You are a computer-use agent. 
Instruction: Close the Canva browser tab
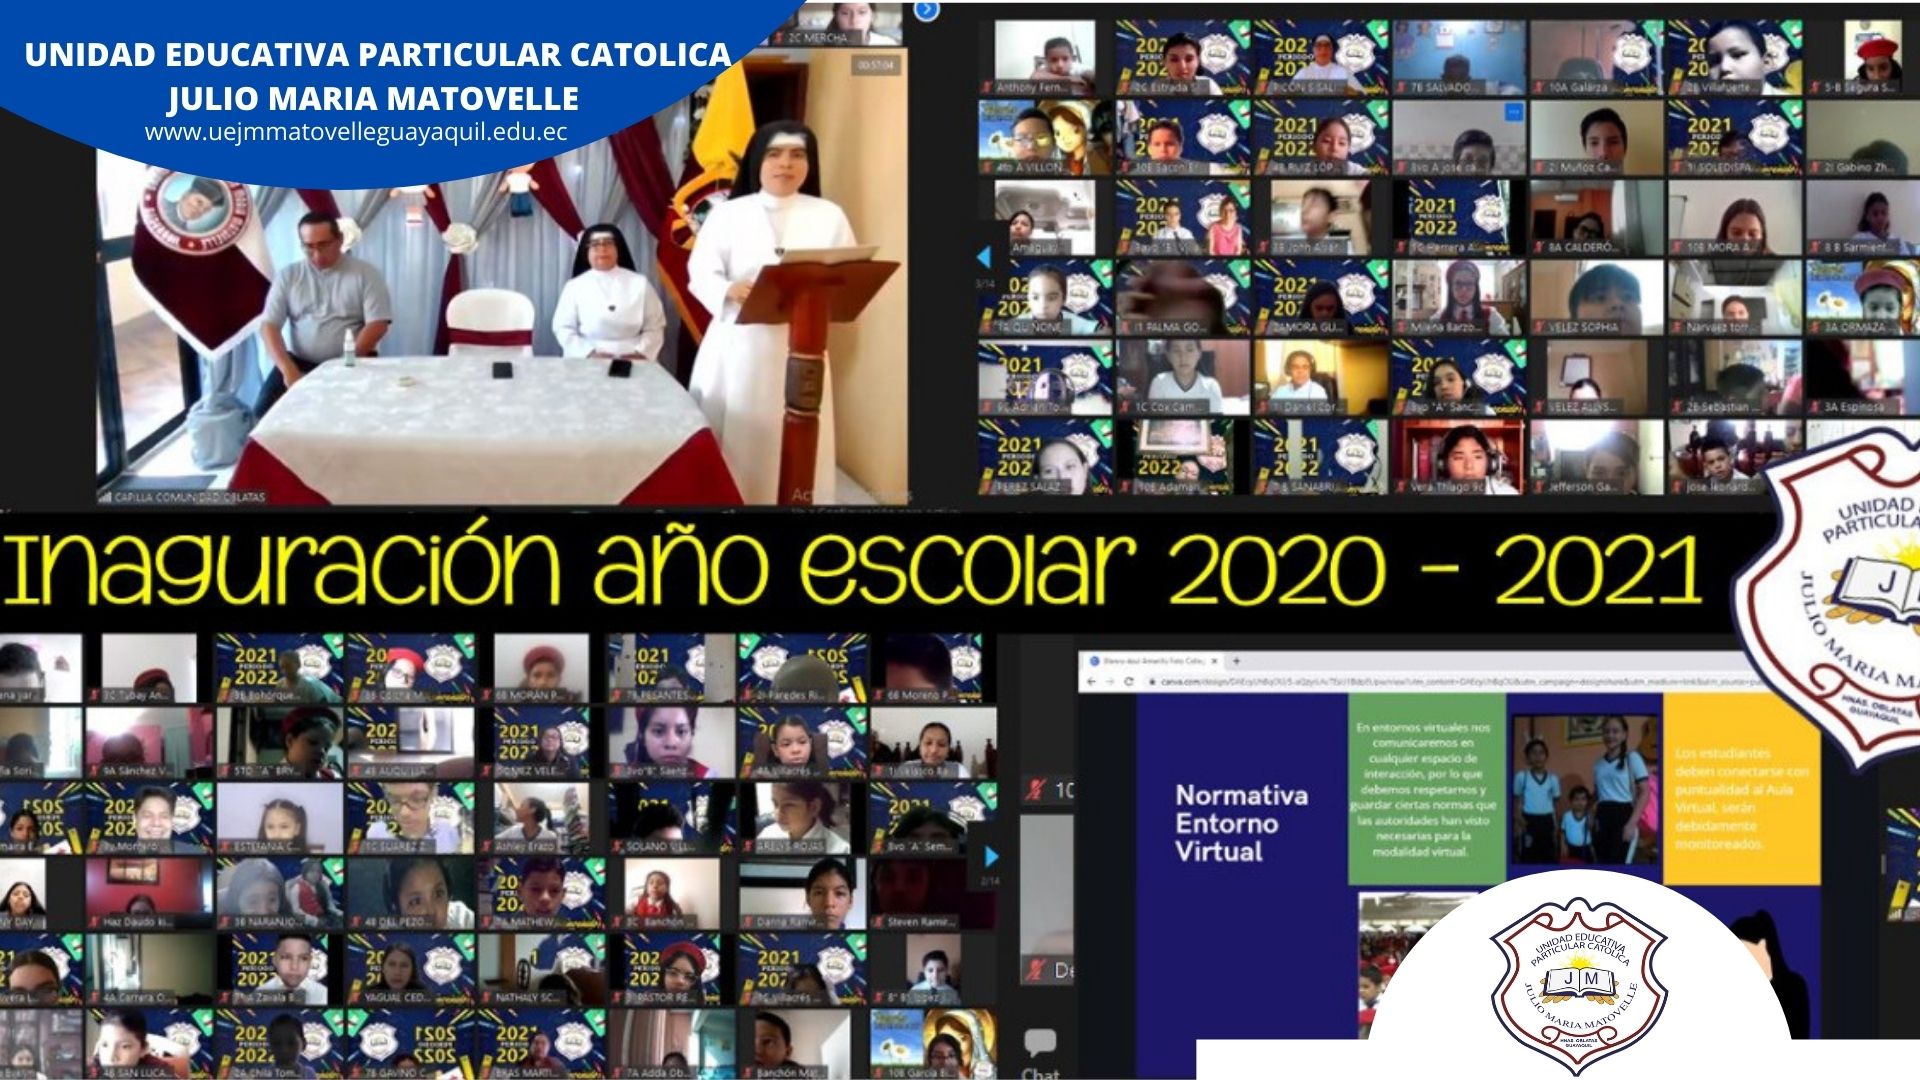[1215, 661]
